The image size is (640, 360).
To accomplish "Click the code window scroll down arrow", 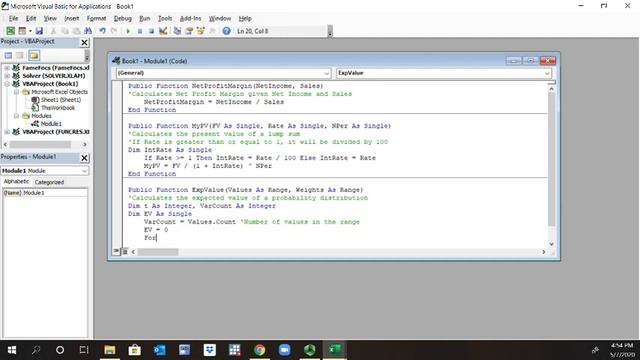I will [x=551, y=244].
